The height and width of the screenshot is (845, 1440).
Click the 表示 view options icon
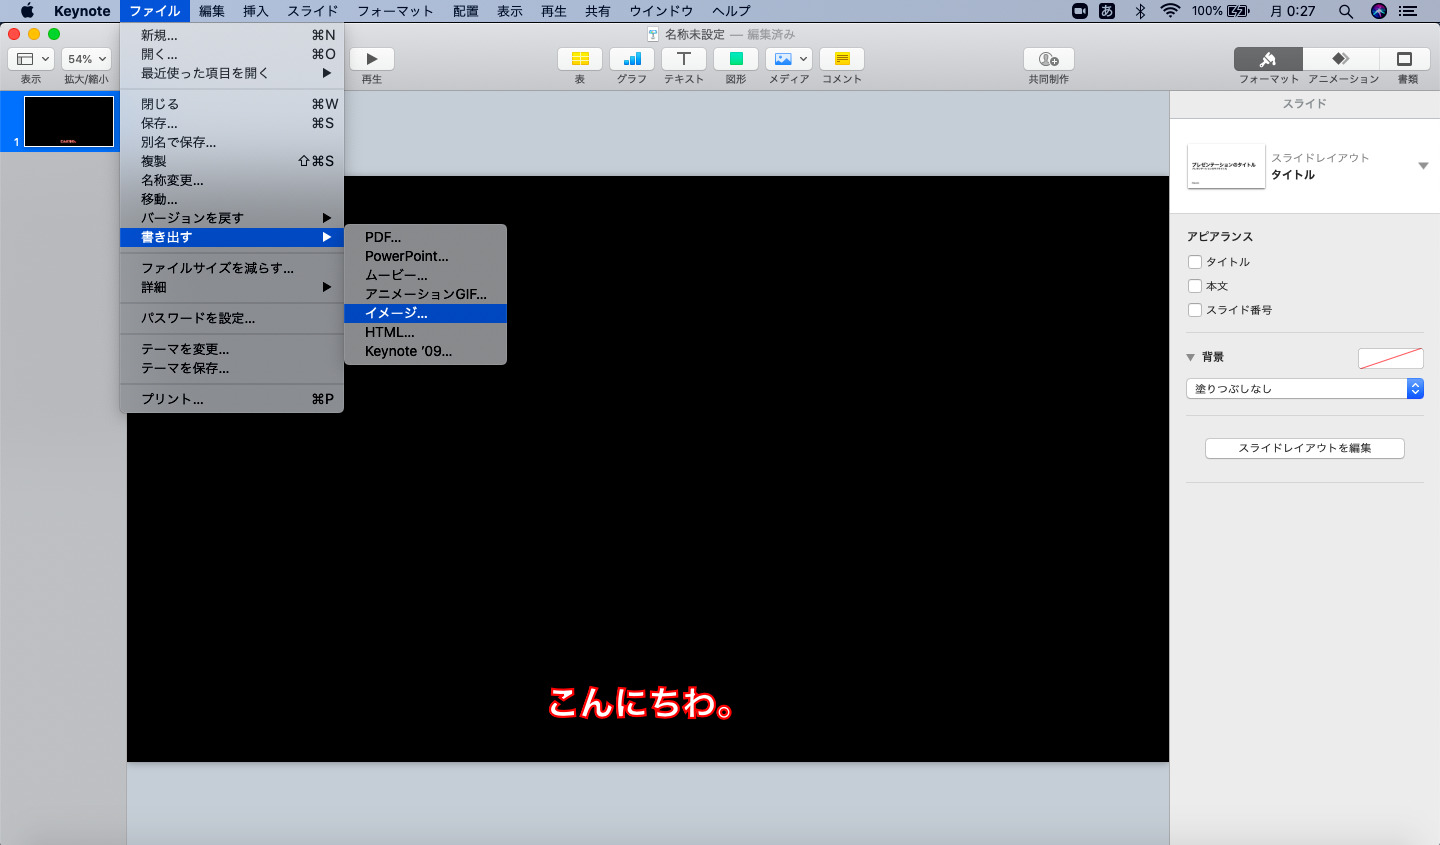(x=32, y=59)
